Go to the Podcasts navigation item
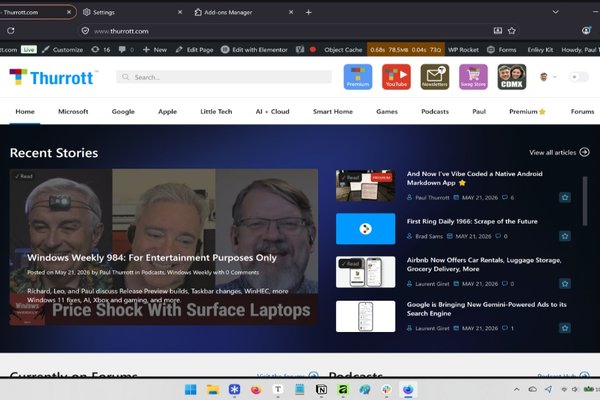The height and width of the screenshot is (400, 600). click(x=435, y=111)
